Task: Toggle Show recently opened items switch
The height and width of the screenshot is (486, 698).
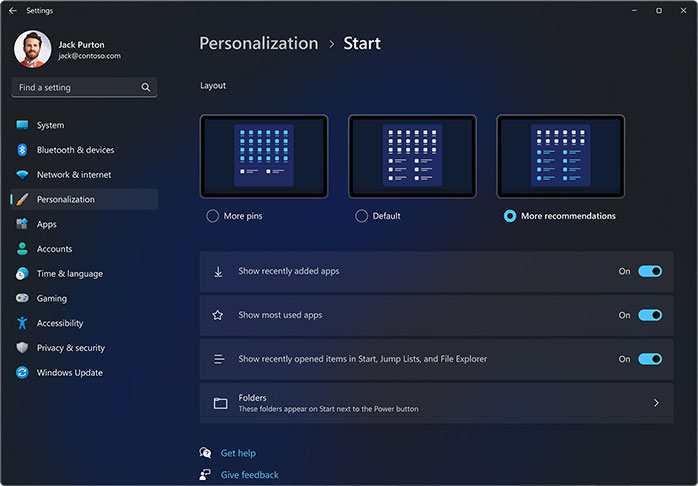Action: pos(650,359)
